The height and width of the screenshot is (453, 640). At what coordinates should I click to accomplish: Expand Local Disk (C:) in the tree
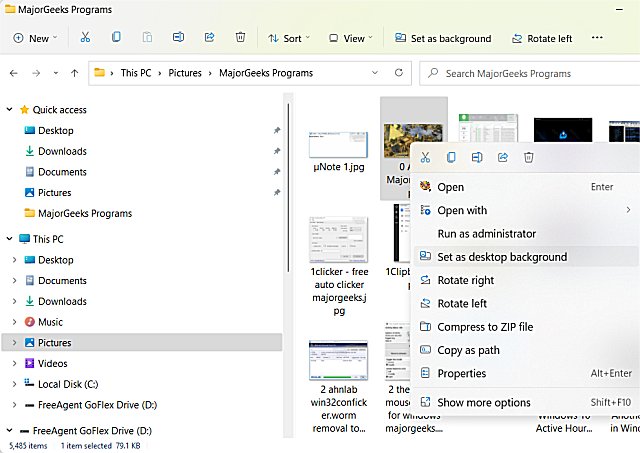(13, 384)
